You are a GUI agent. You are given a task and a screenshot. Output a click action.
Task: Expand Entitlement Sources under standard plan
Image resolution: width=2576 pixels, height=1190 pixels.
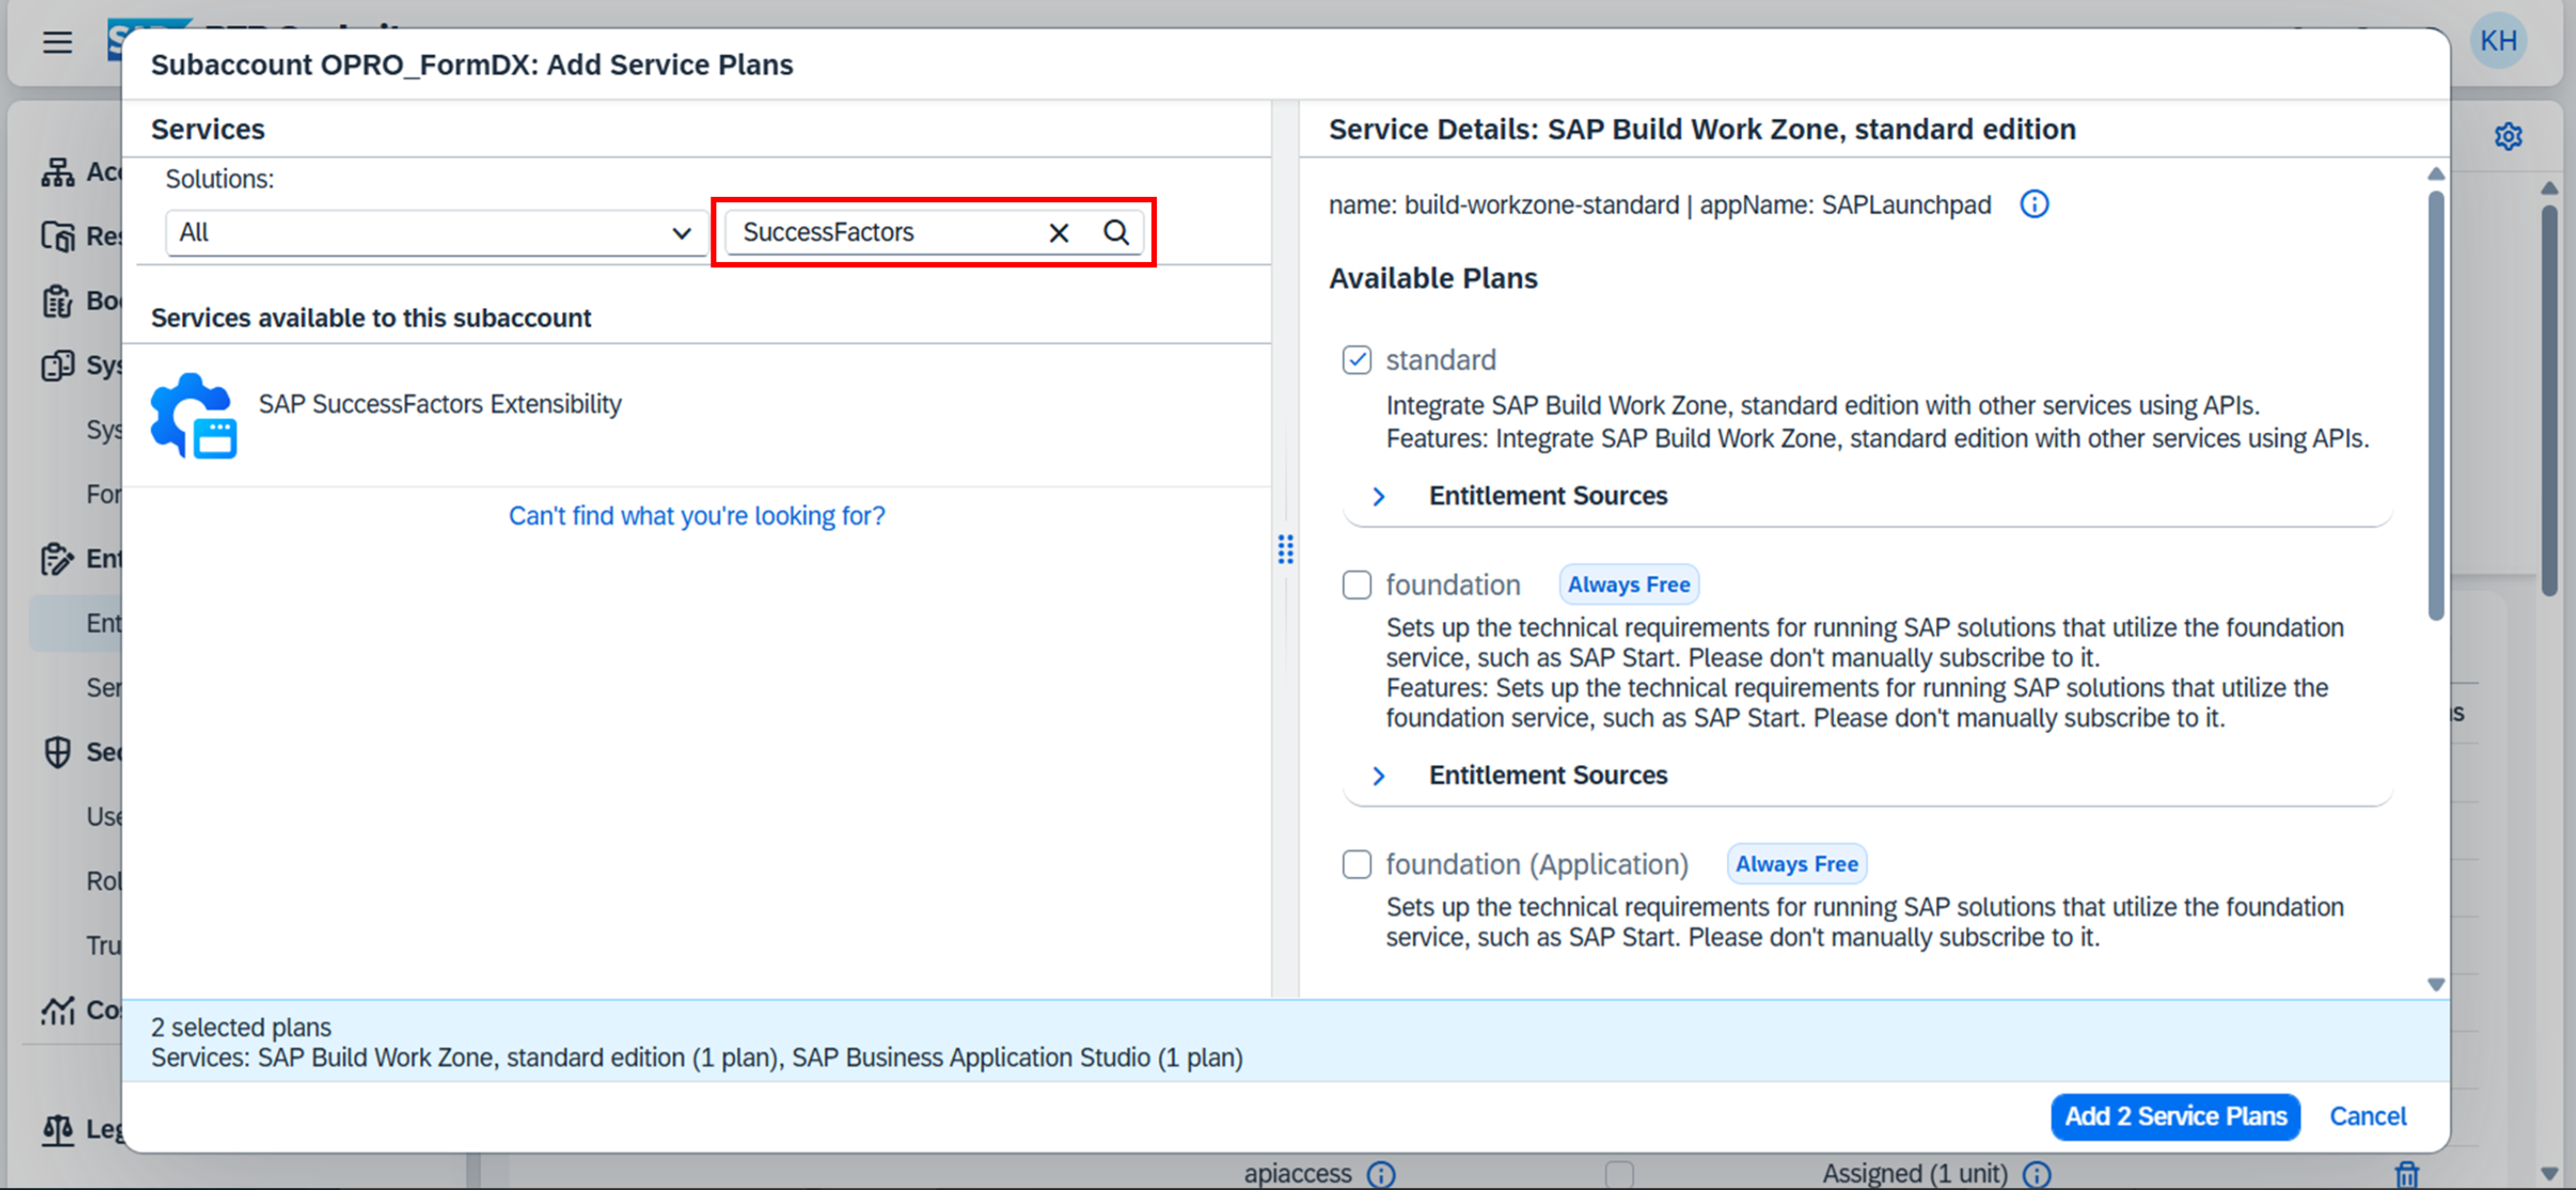tap(1379, 497)
